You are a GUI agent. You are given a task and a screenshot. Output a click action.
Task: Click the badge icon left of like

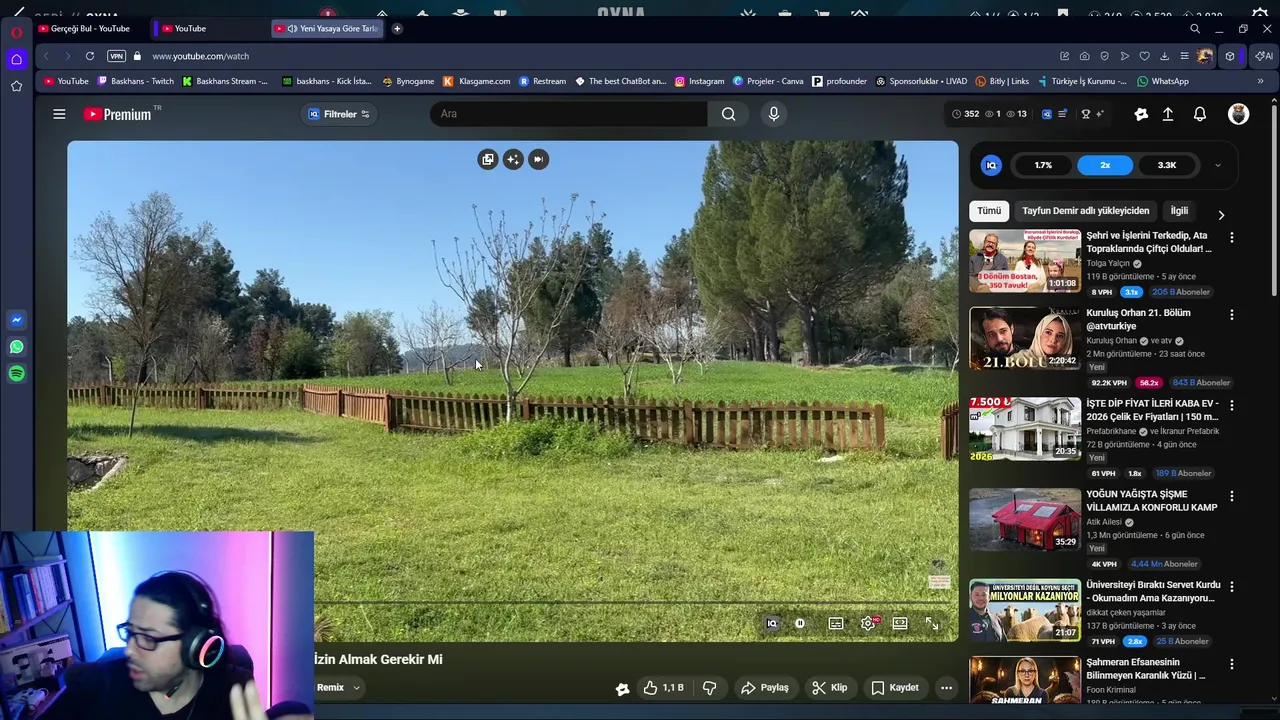[x=622, y=688]
